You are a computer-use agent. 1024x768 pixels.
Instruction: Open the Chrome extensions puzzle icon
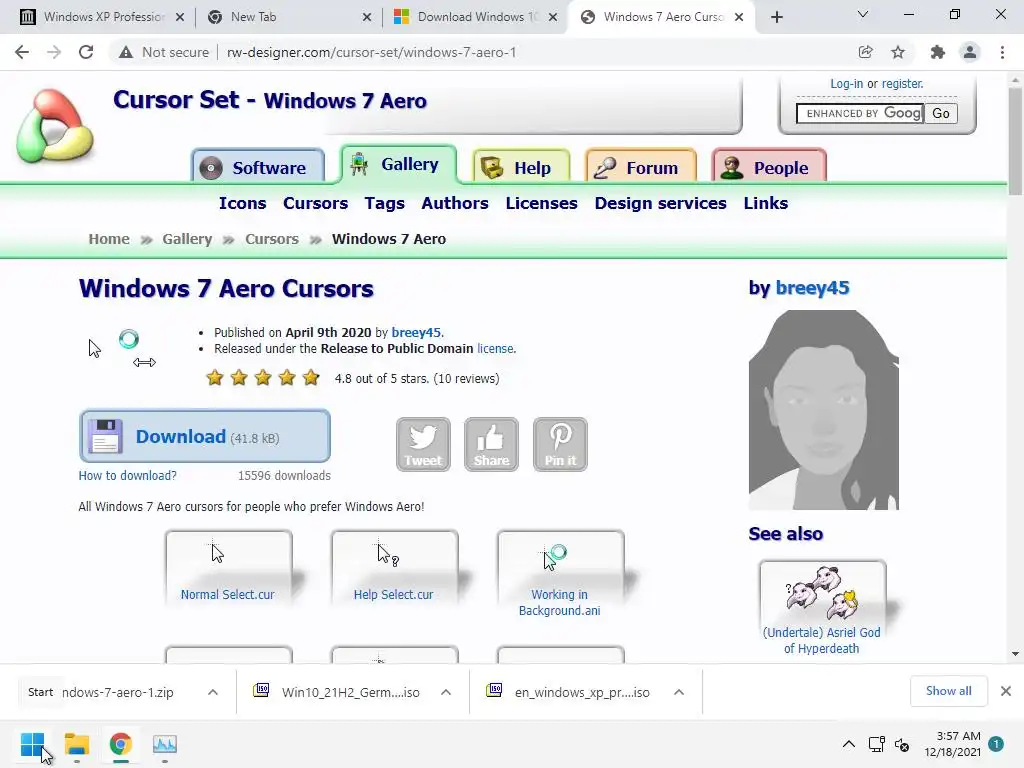tap(938, 52)
